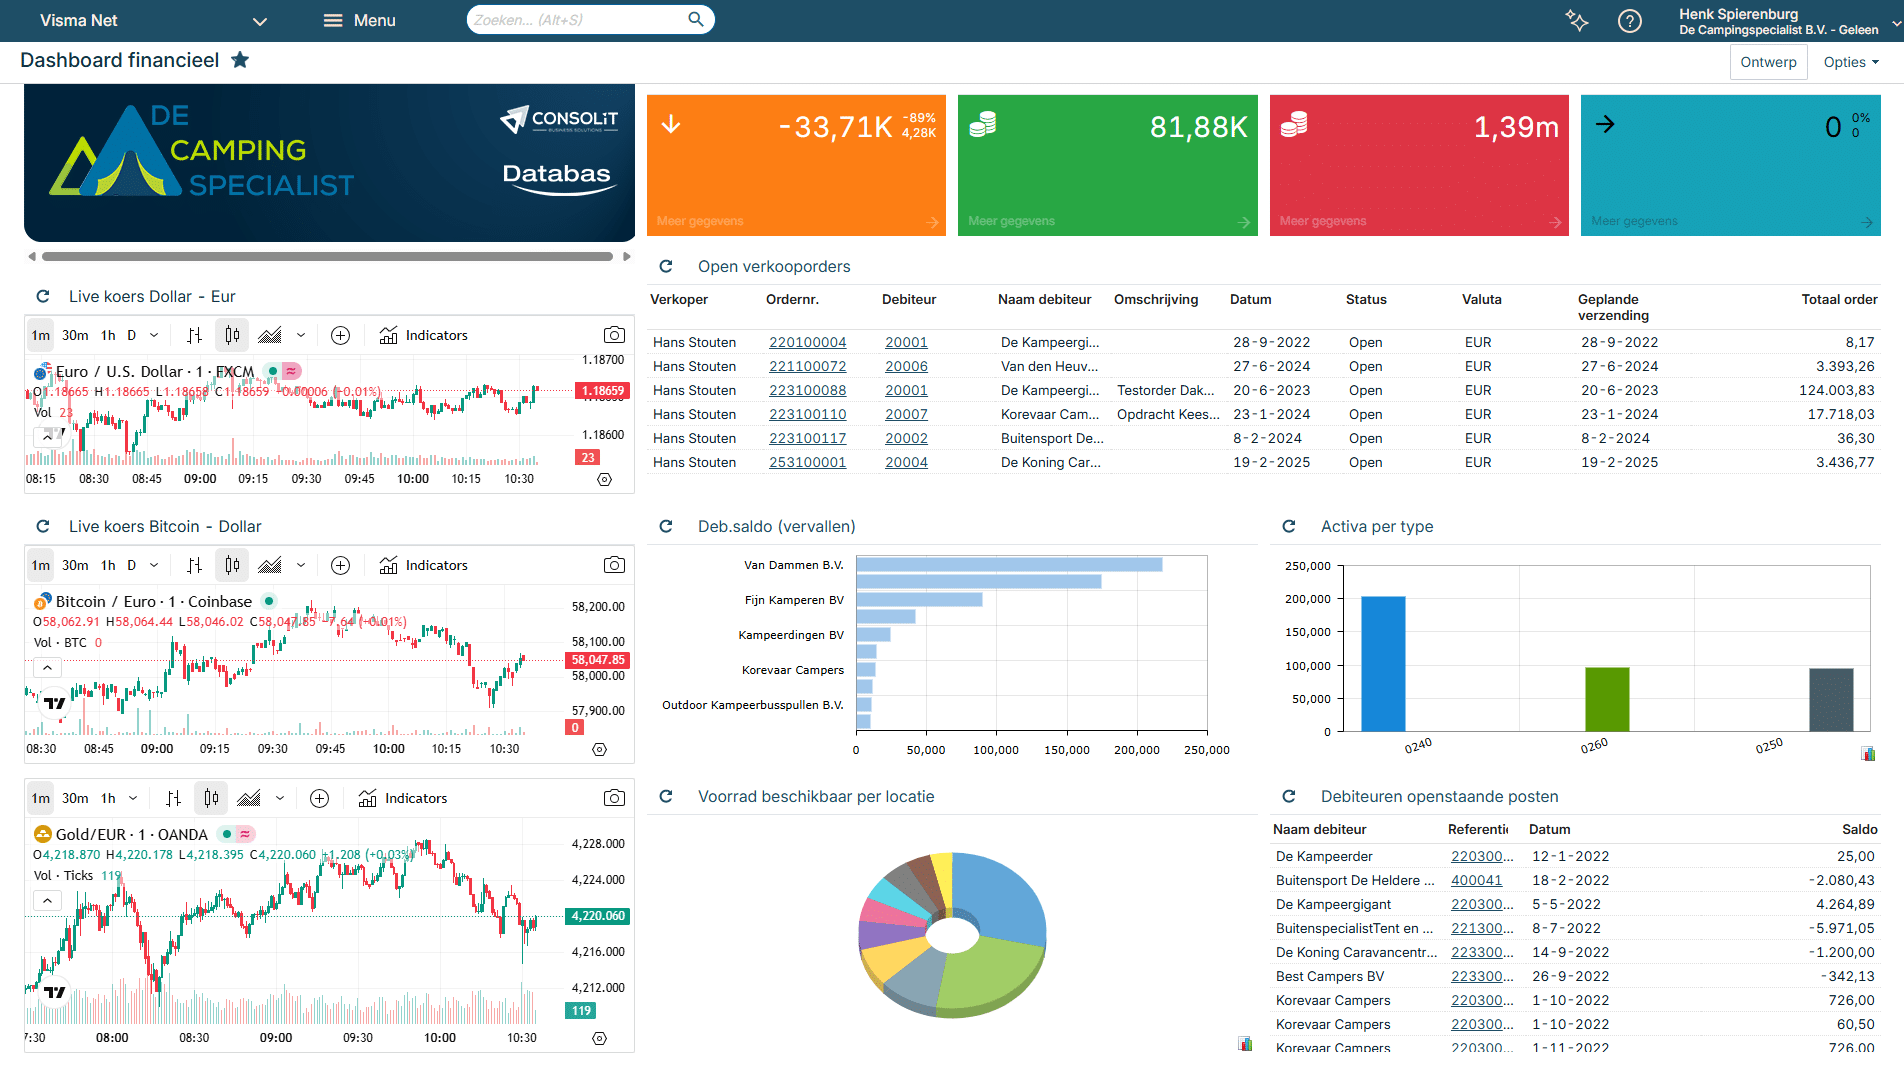Switch Bitcoin chart to 1h interval

click(x=108, y=565)
